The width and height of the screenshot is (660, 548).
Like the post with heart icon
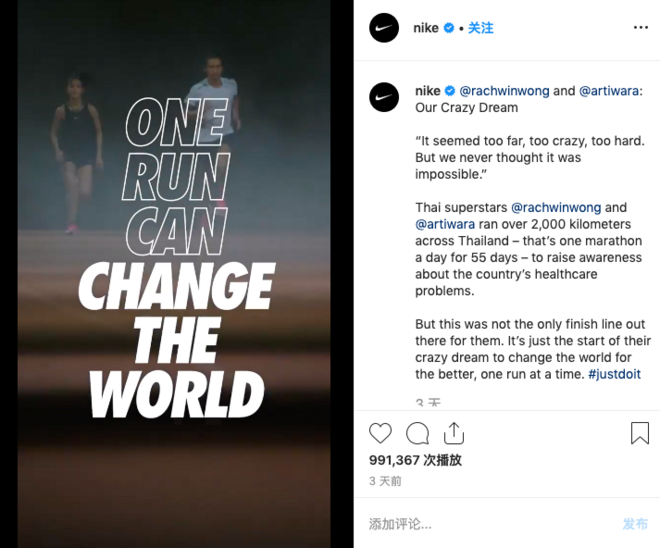pos(380,433)
